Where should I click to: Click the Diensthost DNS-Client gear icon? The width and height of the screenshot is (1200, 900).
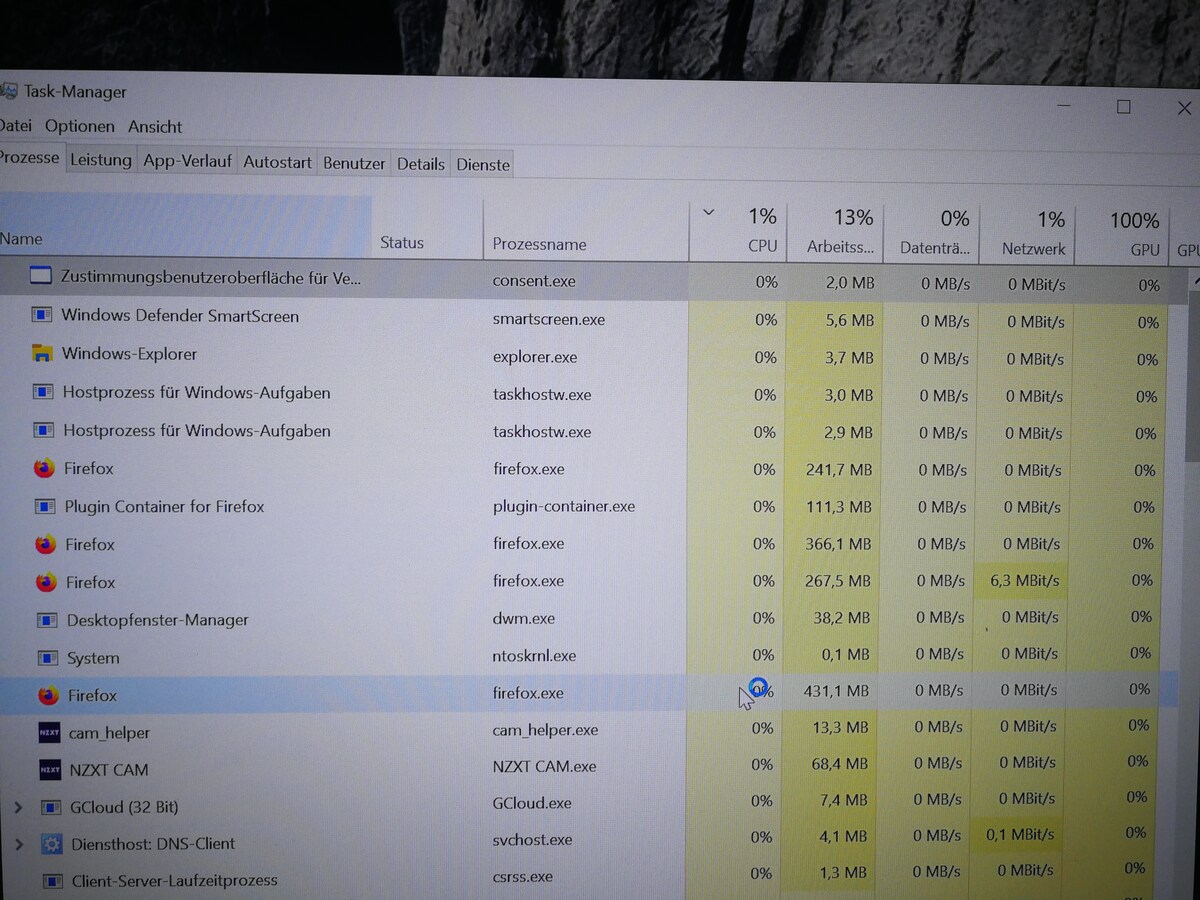(51, 844)
